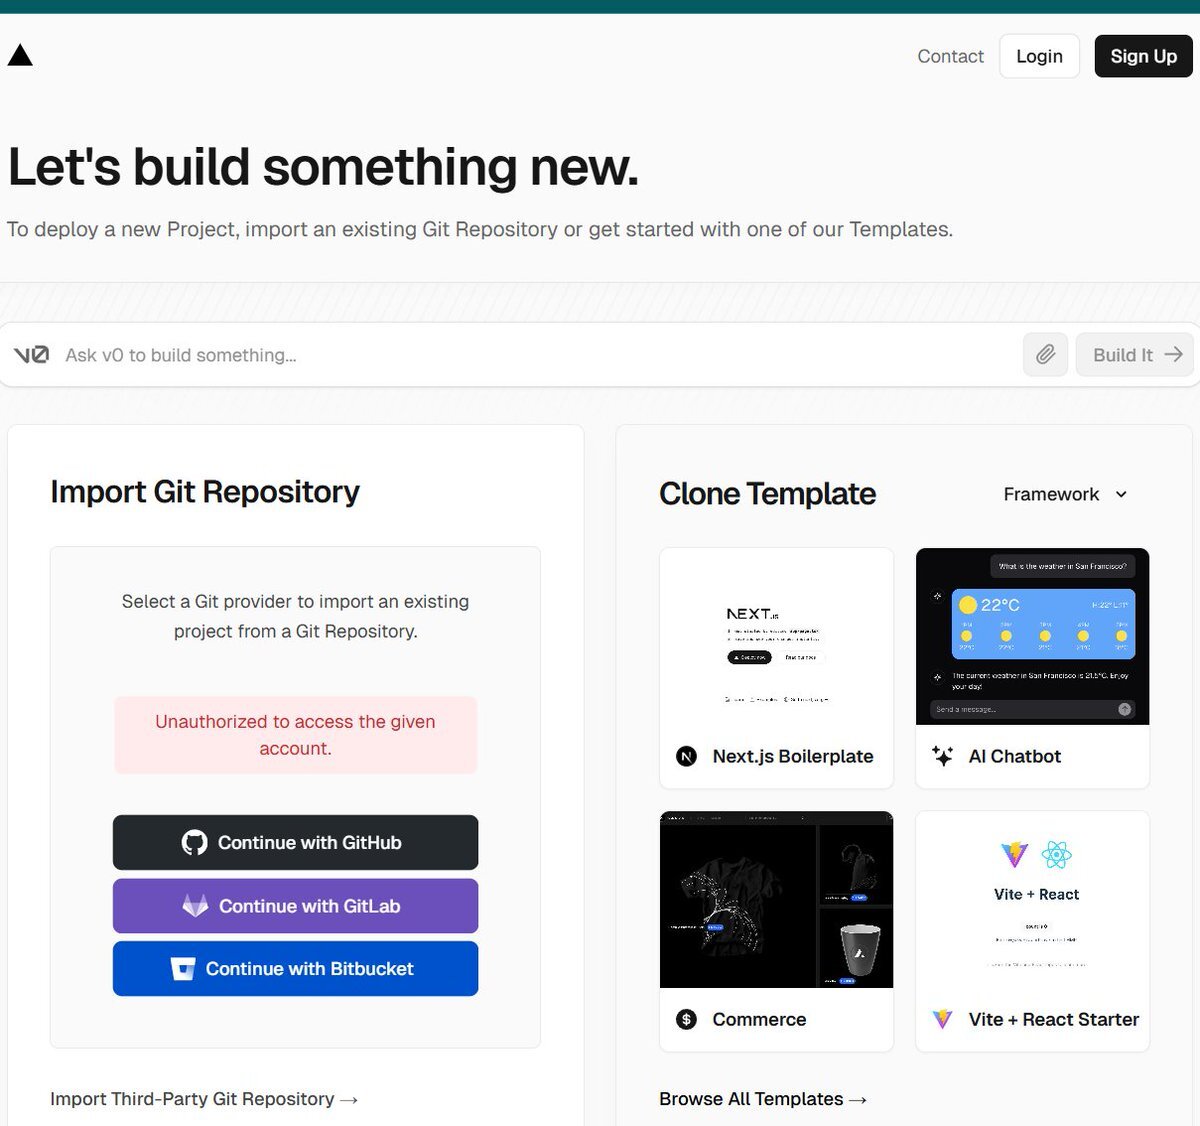Click the dollar icon beside Commerce

tap(686, 1019)
